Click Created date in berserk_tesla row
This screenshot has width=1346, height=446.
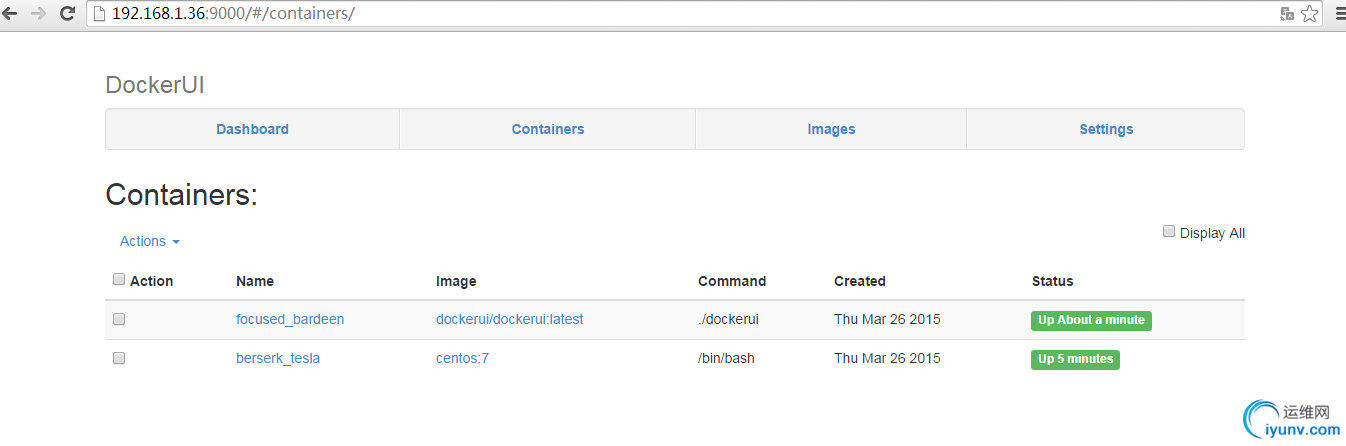(887, 358)
